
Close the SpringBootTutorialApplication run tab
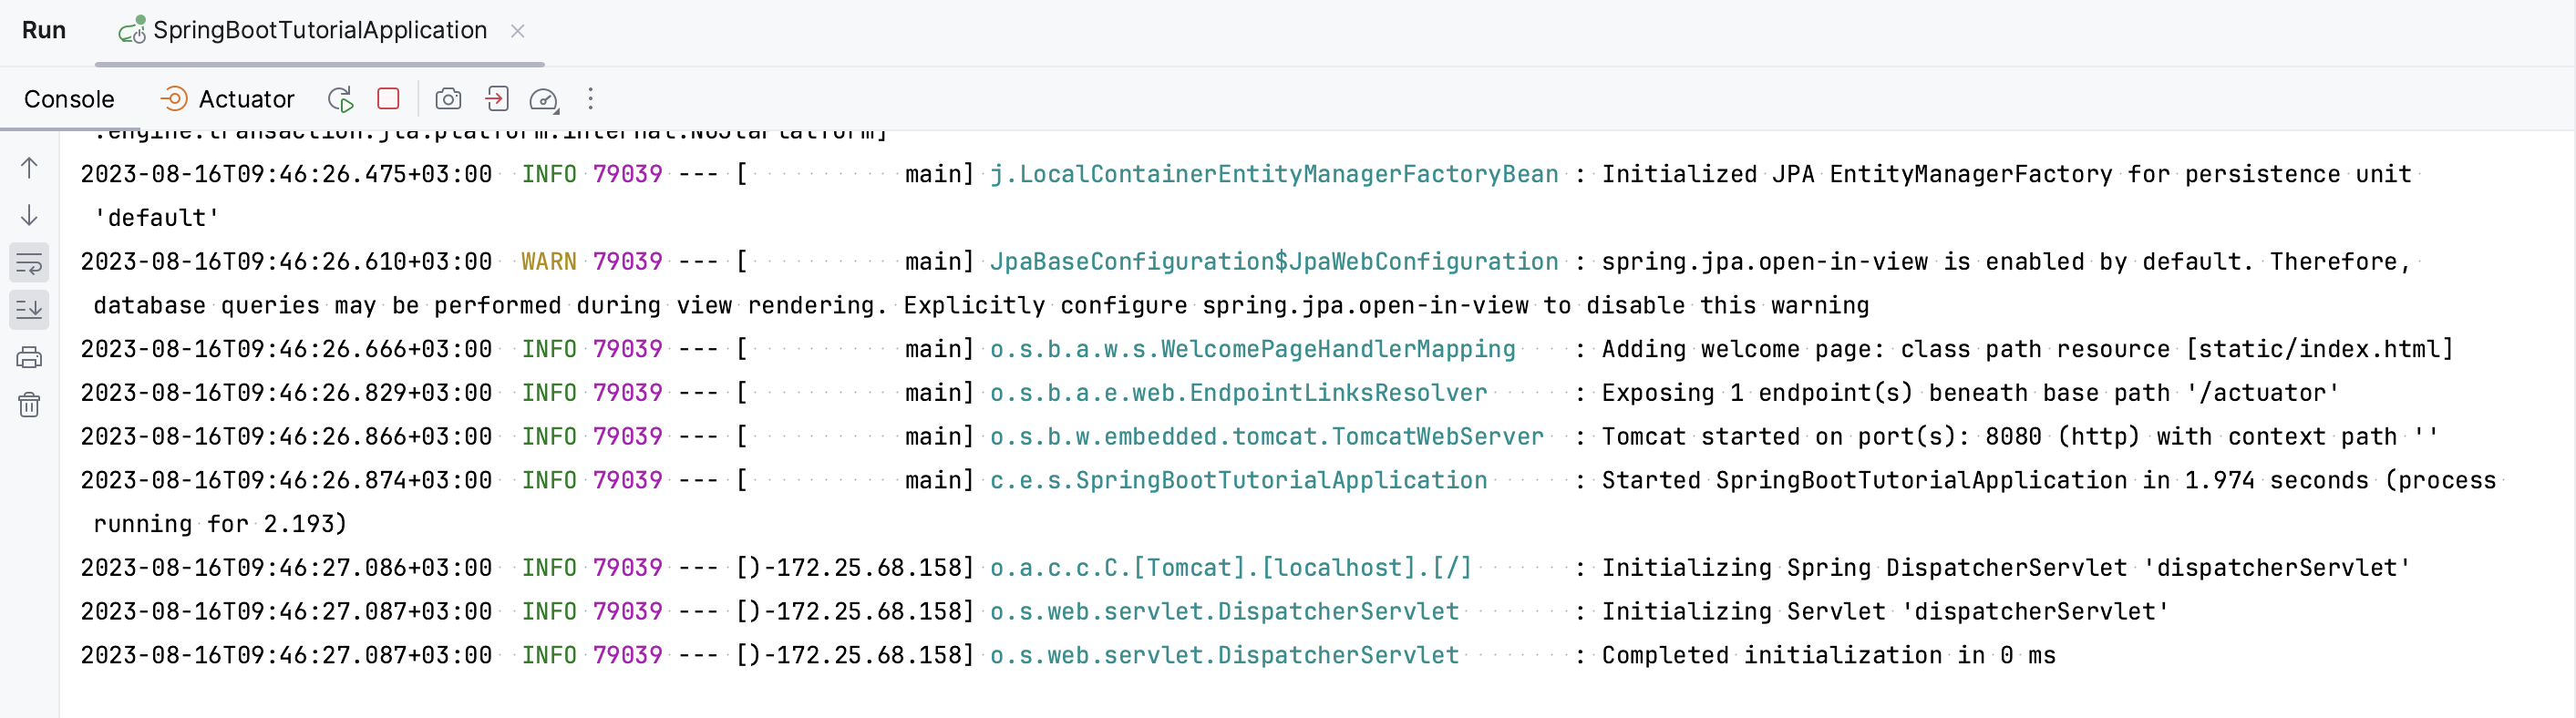(x=517, y=31)
